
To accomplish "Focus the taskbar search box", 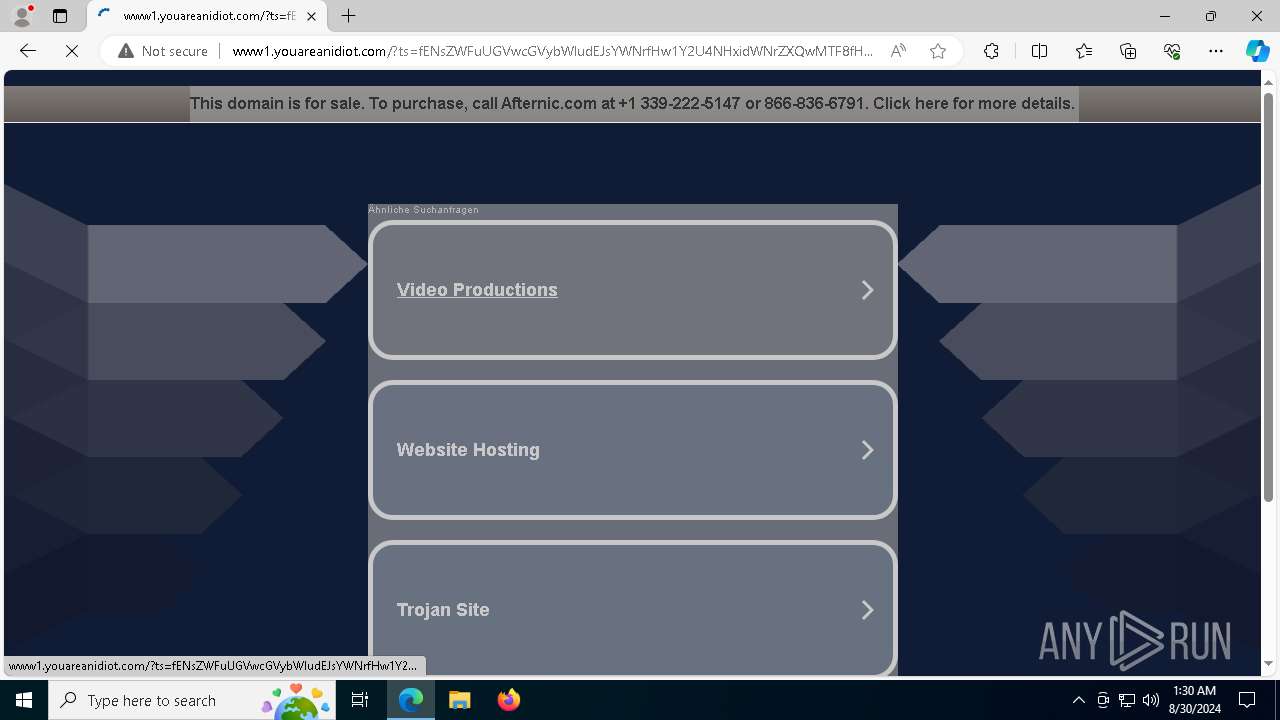I will click(x=192, y=700).
